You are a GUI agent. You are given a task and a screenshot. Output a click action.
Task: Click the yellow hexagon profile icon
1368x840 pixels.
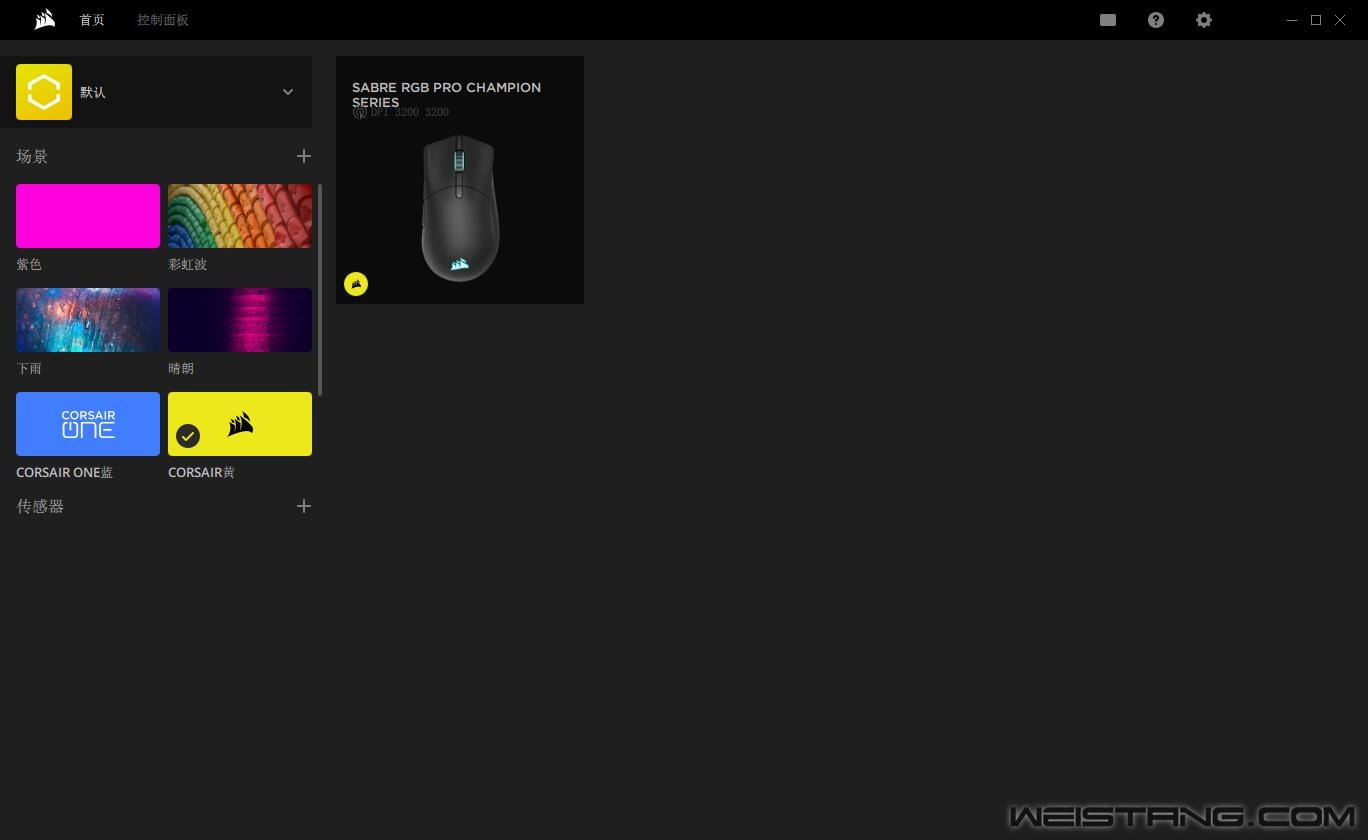tap(44, 92)
